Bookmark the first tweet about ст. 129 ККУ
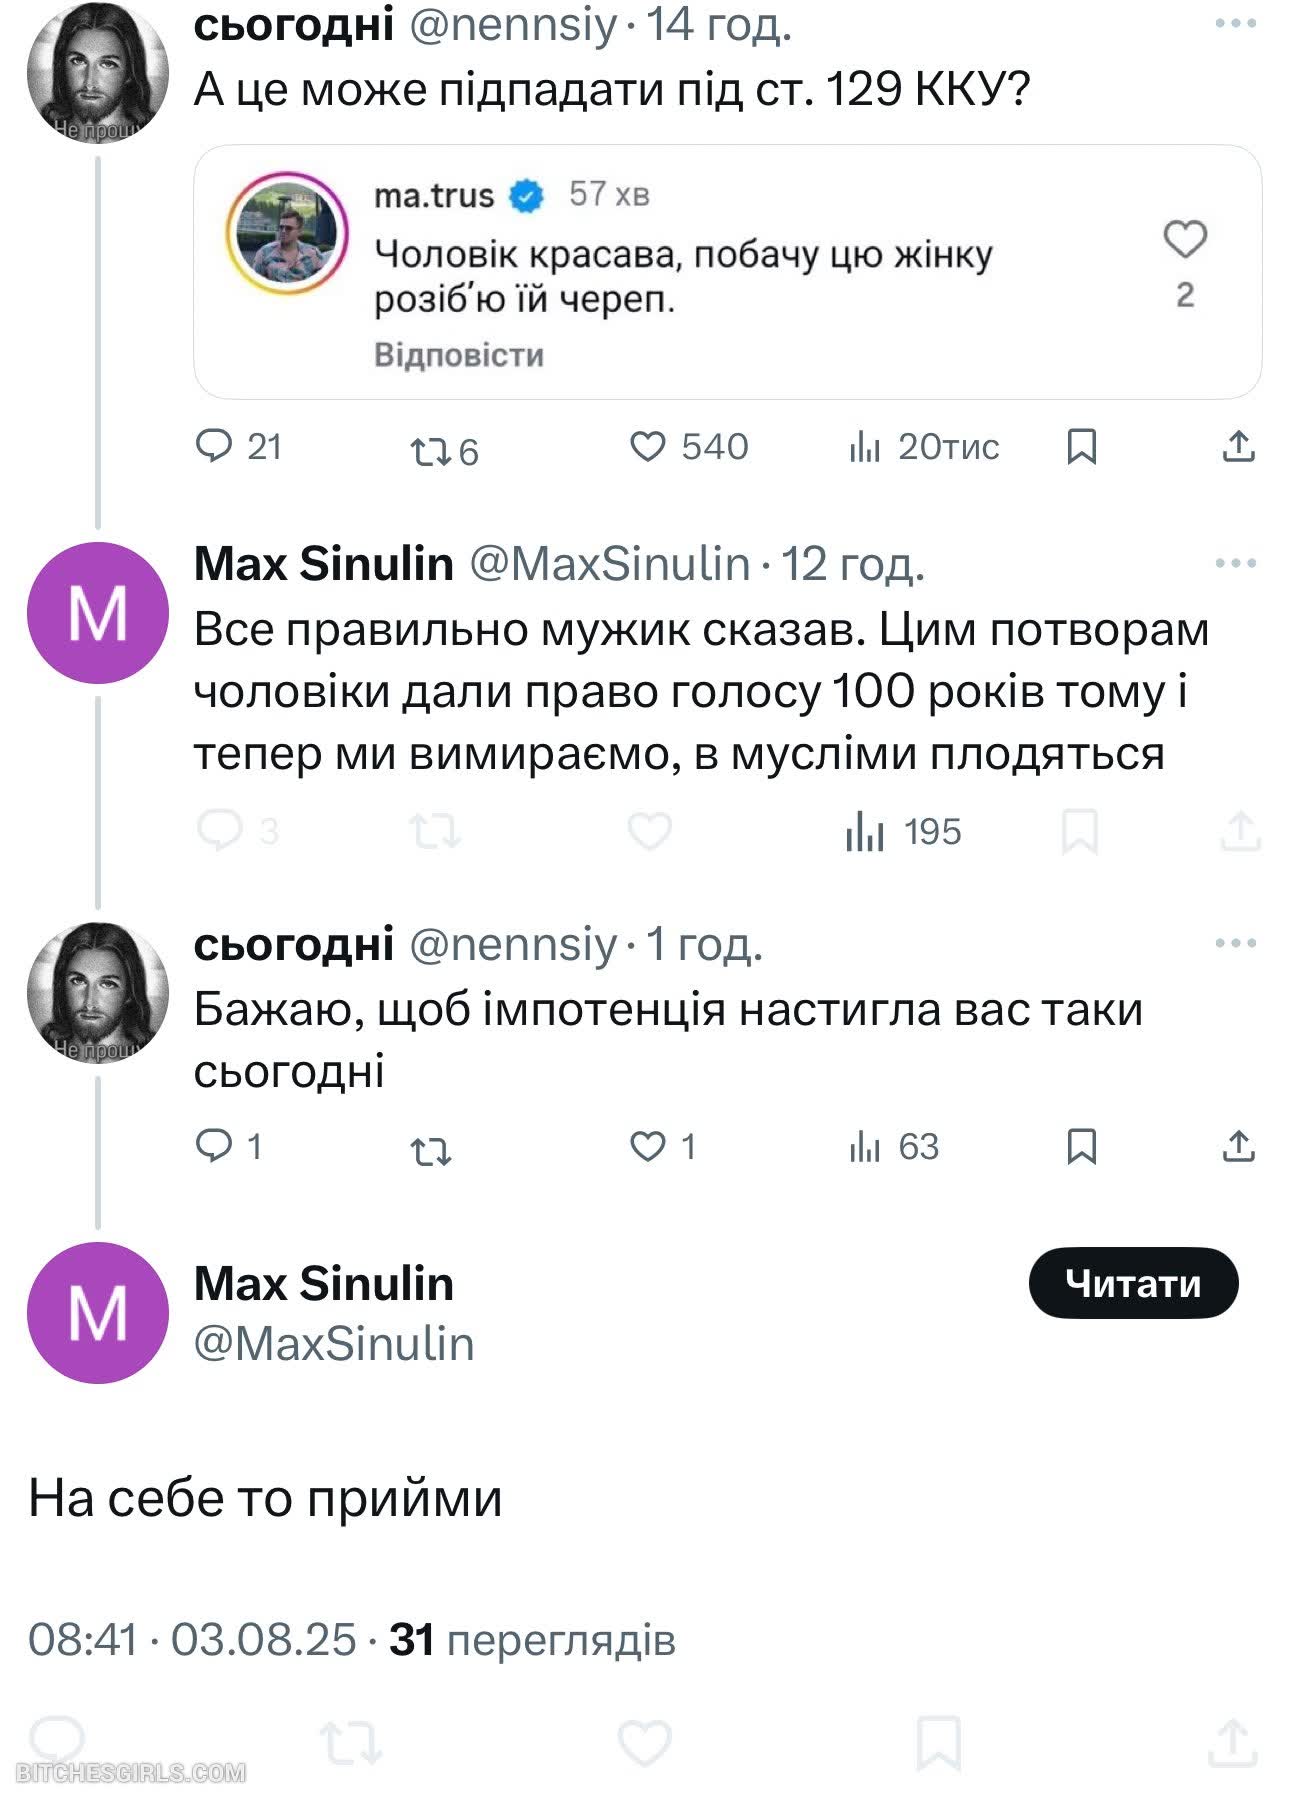The image size is (1290, 1806). 1081,446
